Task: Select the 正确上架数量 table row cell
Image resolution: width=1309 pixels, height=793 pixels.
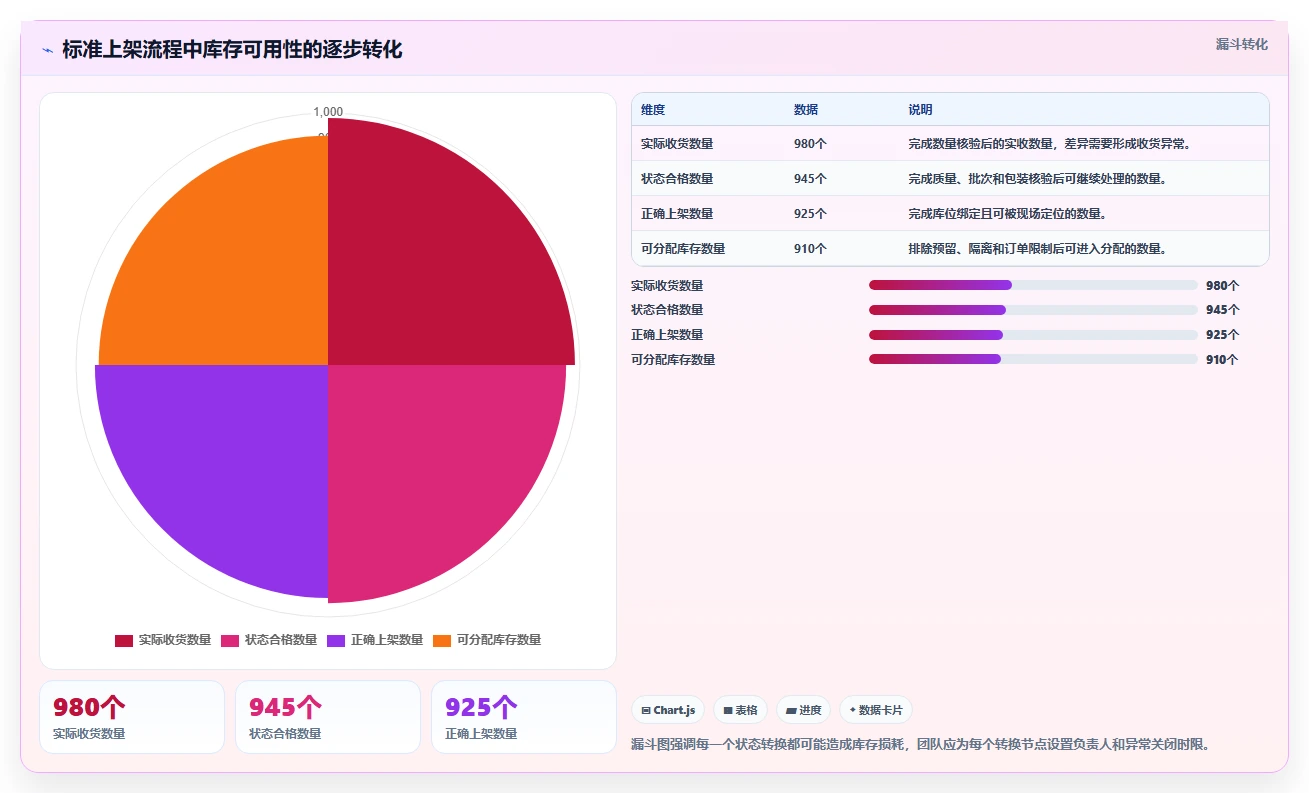Action: (677, 214)
